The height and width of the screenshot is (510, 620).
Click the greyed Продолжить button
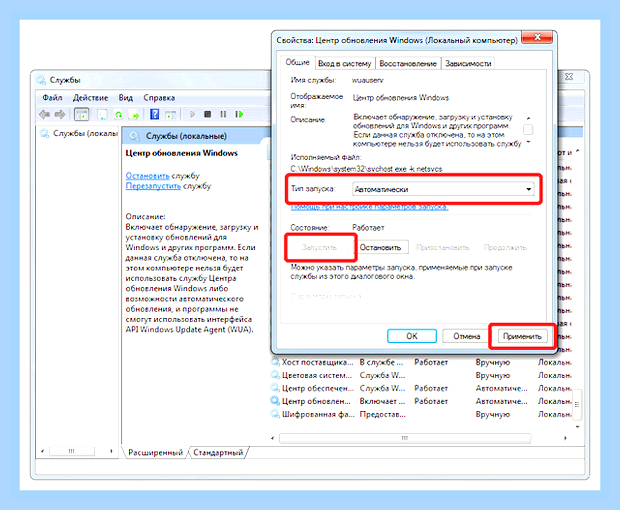click(505, 247)
